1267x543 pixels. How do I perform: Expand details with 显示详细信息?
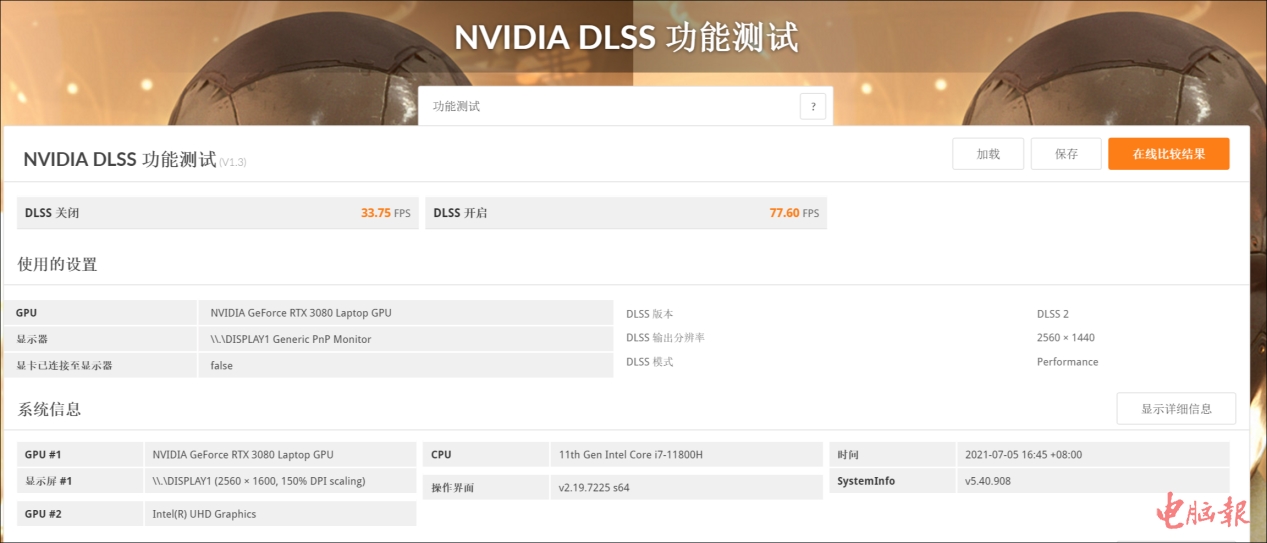1176,409
